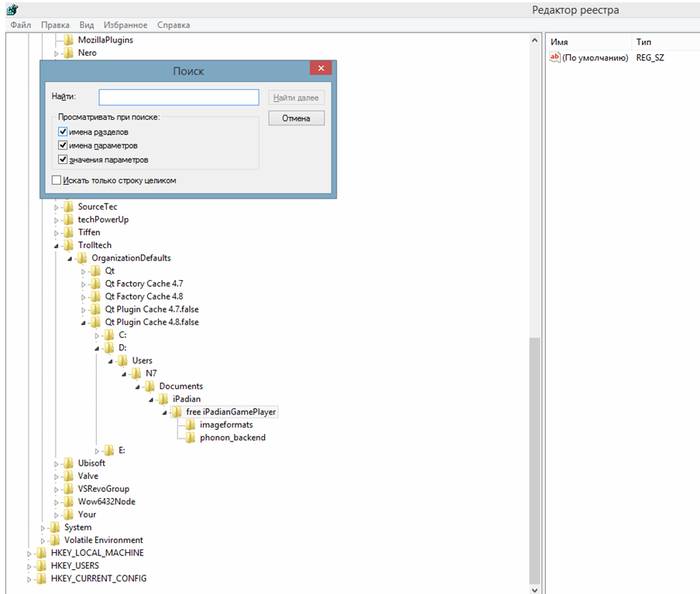
Task: Expand the Qt Factory Cache 4.7 node
Action: tap(84, 284)
